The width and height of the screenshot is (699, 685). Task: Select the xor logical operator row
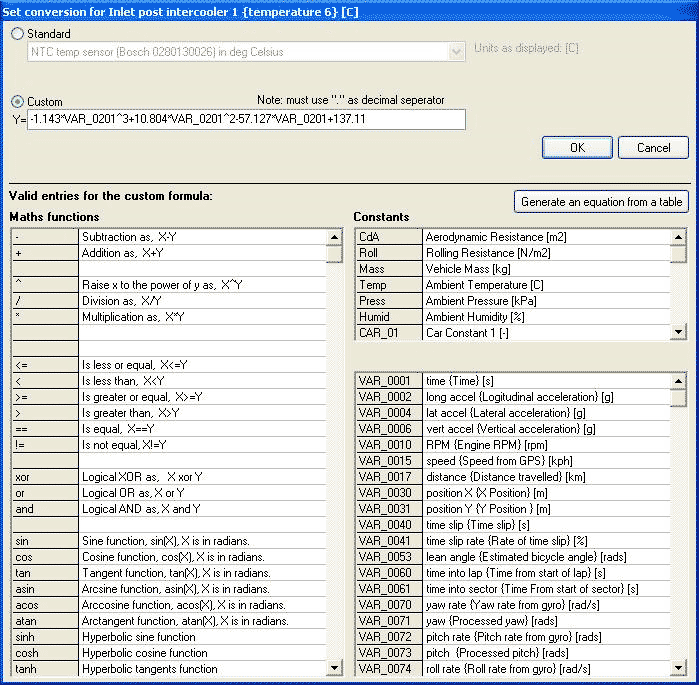45,477
